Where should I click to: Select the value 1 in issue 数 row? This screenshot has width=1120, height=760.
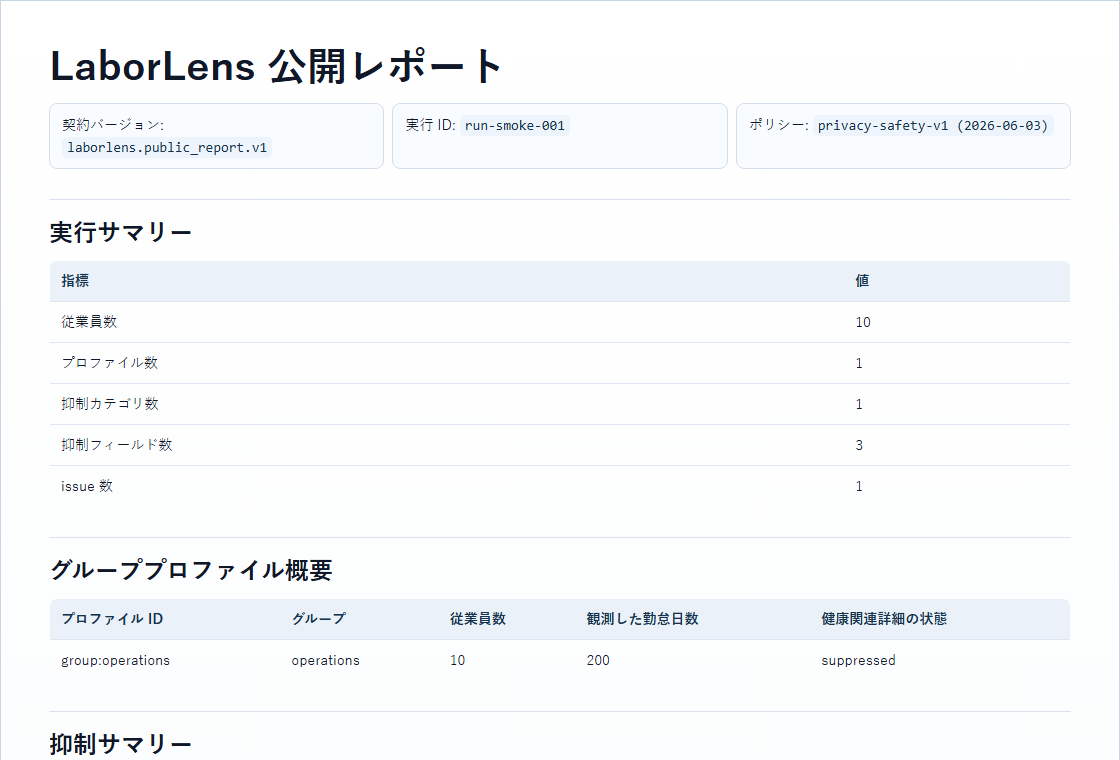click(x=859, y=486)
